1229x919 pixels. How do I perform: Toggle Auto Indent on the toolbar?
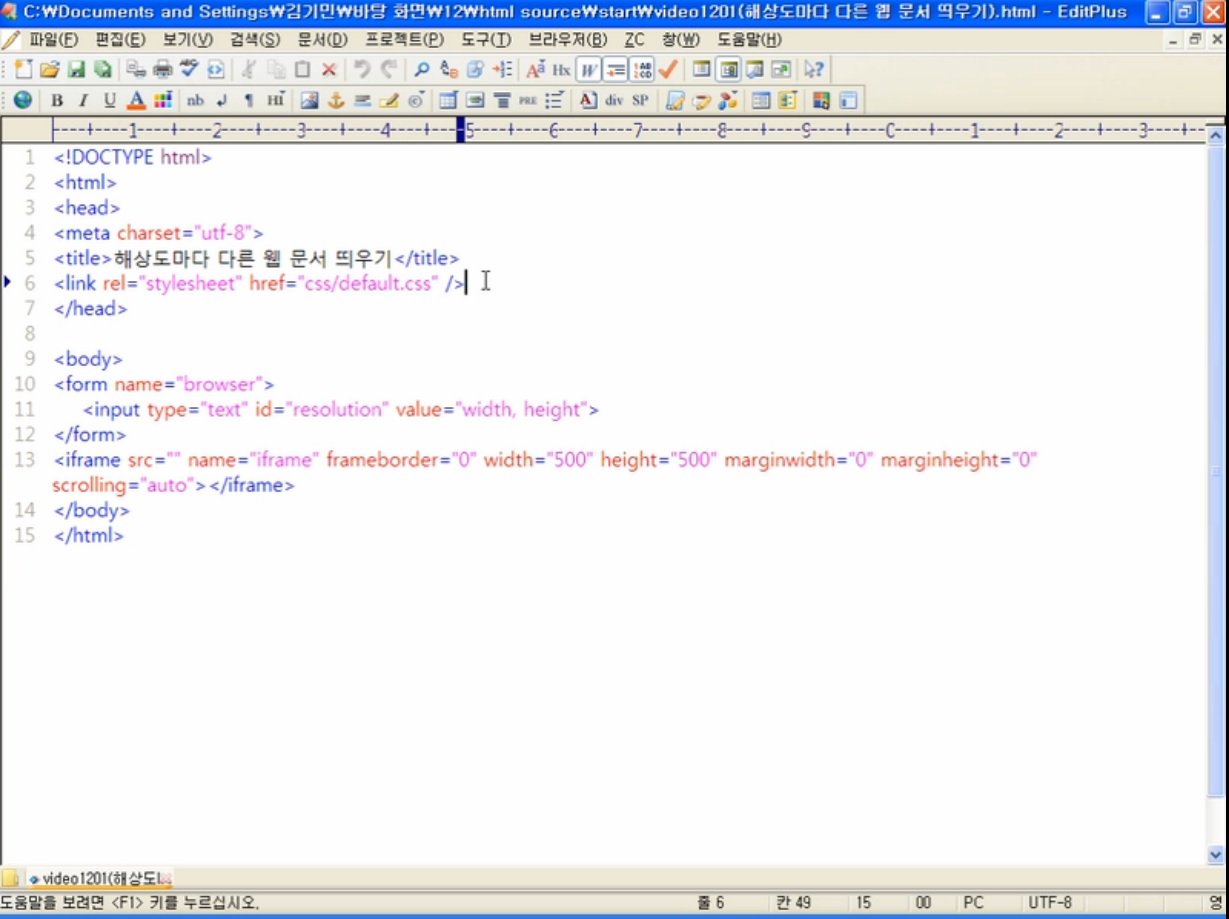coord(614,69)
